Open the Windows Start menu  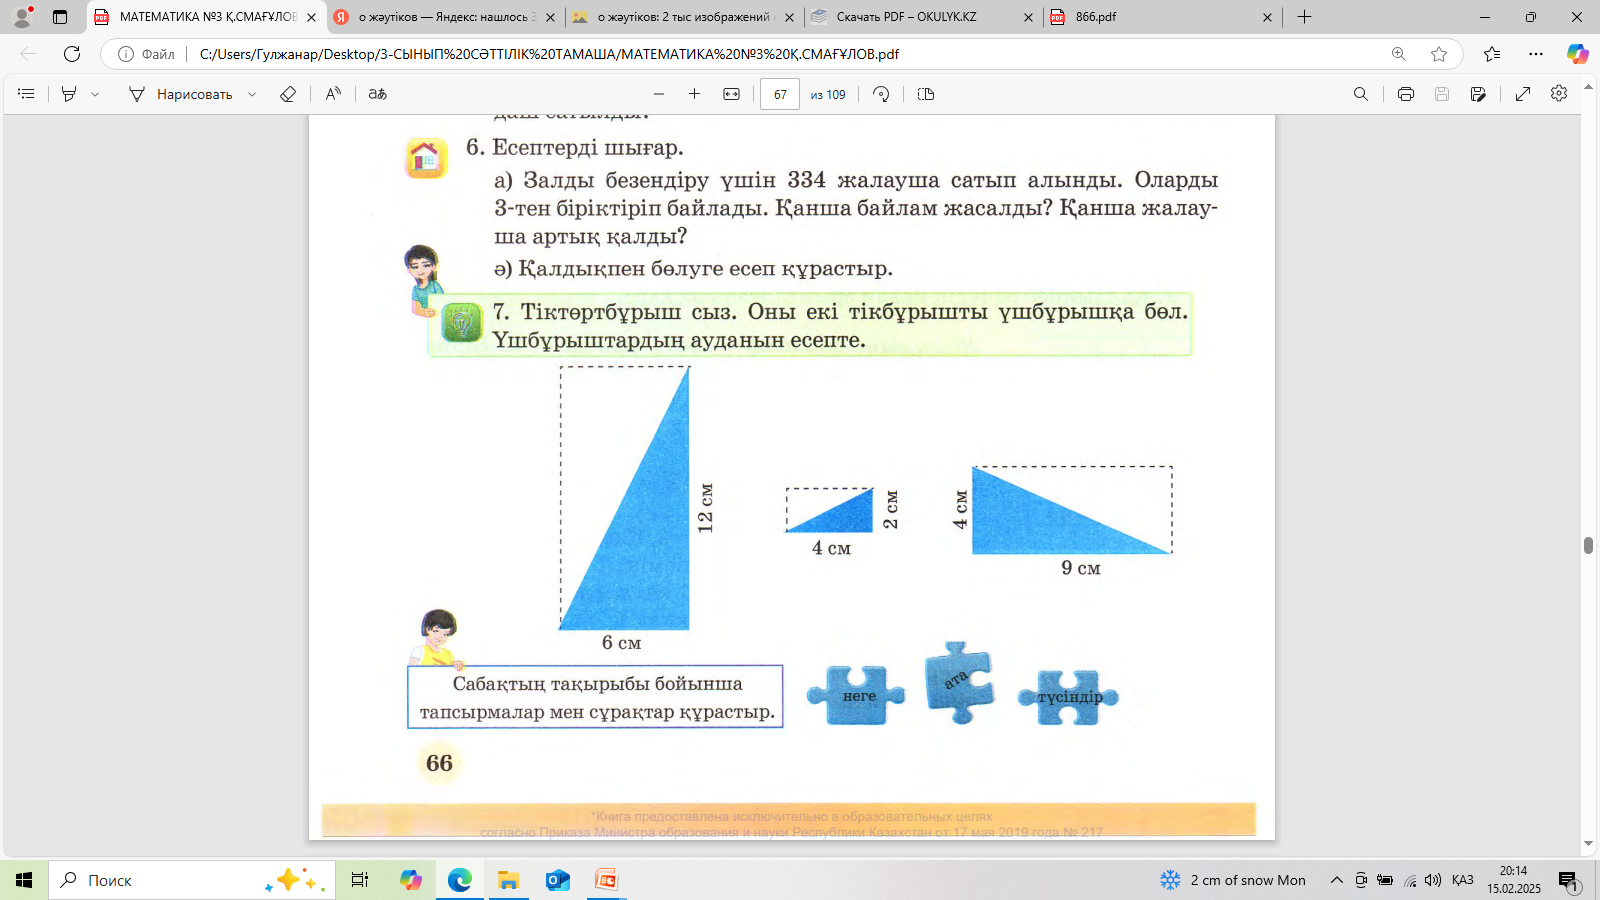click(x=24, y=880)
